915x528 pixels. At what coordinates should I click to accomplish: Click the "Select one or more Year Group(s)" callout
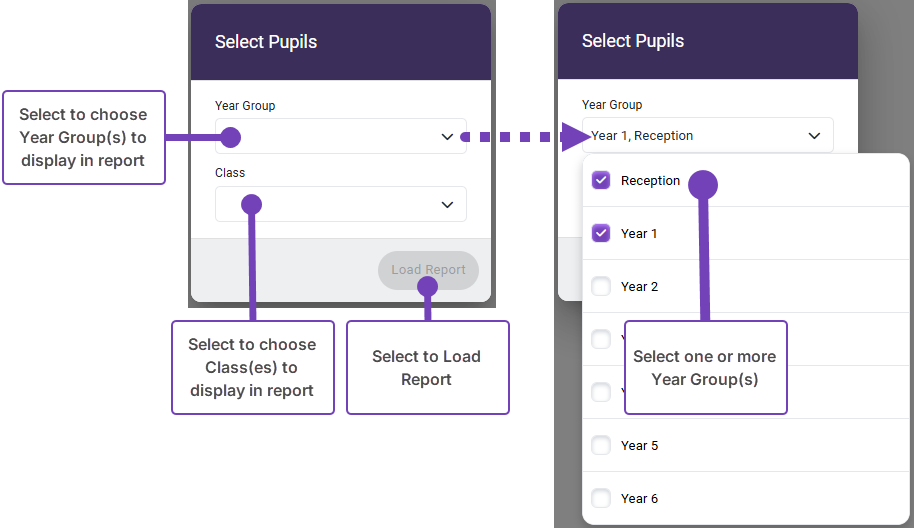coord(705,368)
